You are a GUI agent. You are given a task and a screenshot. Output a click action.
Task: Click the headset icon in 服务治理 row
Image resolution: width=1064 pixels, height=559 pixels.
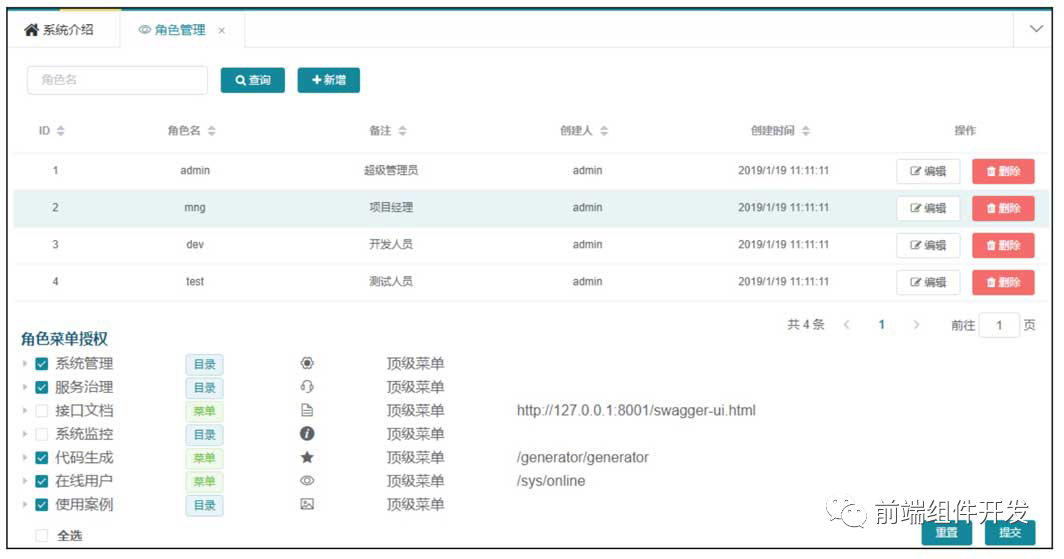tap(307, 387)
